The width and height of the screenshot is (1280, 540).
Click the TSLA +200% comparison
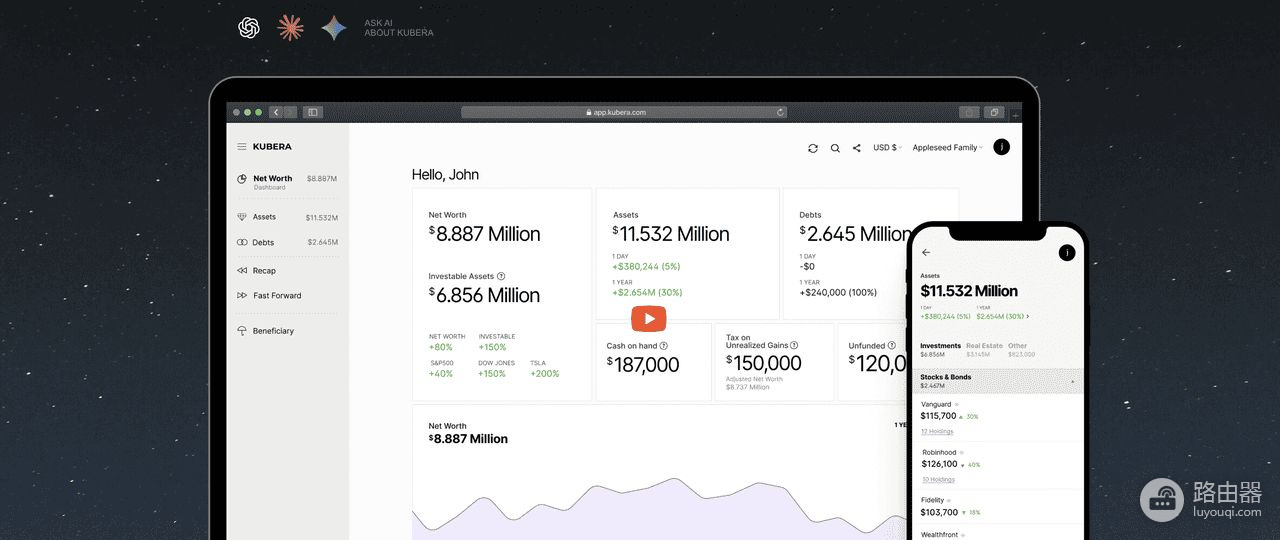pos(545,368)
